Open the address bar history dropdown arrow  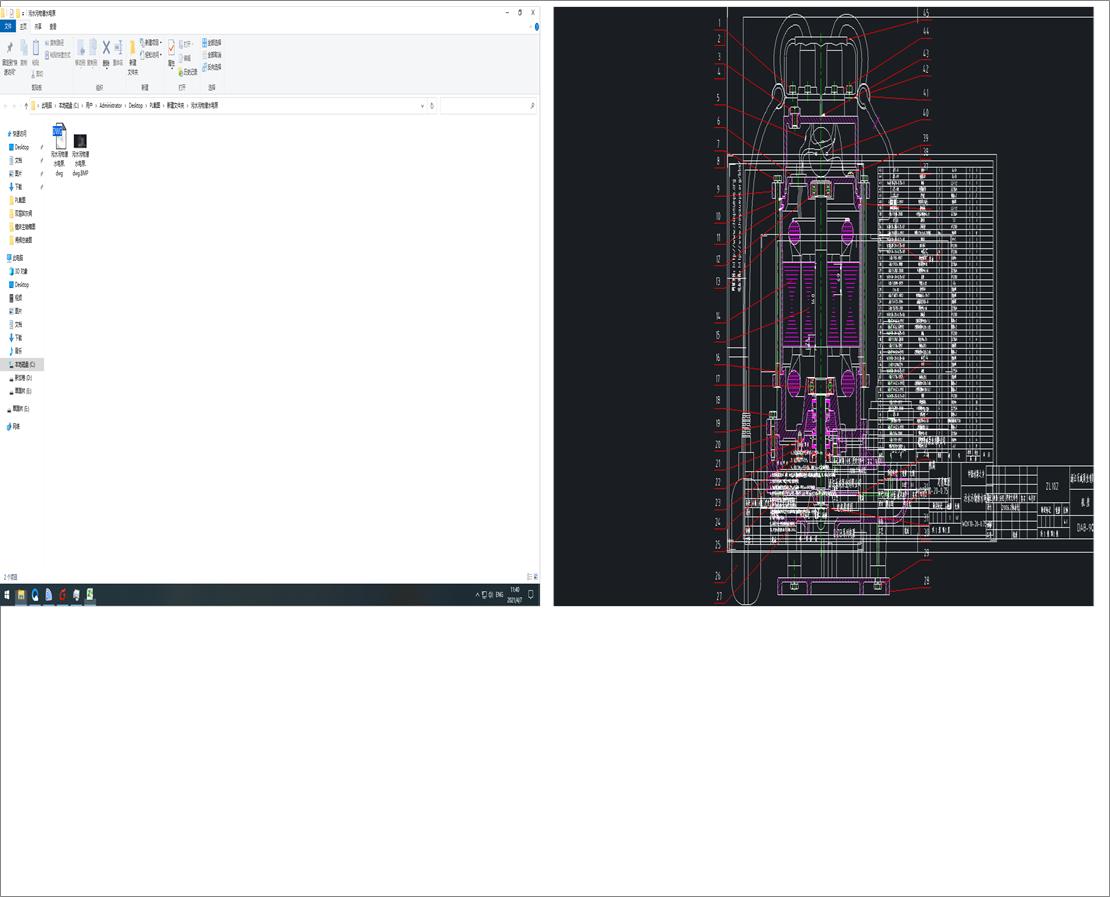[423, 105]
